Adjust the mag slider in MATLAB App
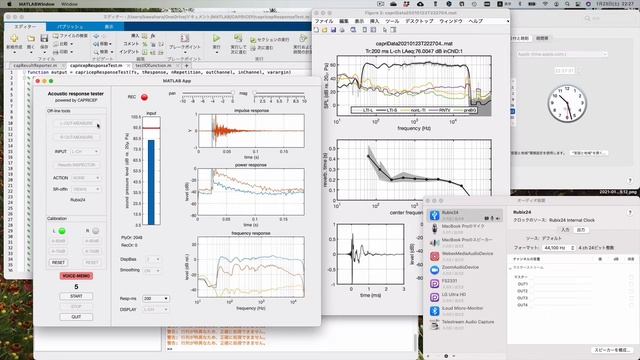The image size is (640, 360). pyautogui.click(x=279, y=94)
